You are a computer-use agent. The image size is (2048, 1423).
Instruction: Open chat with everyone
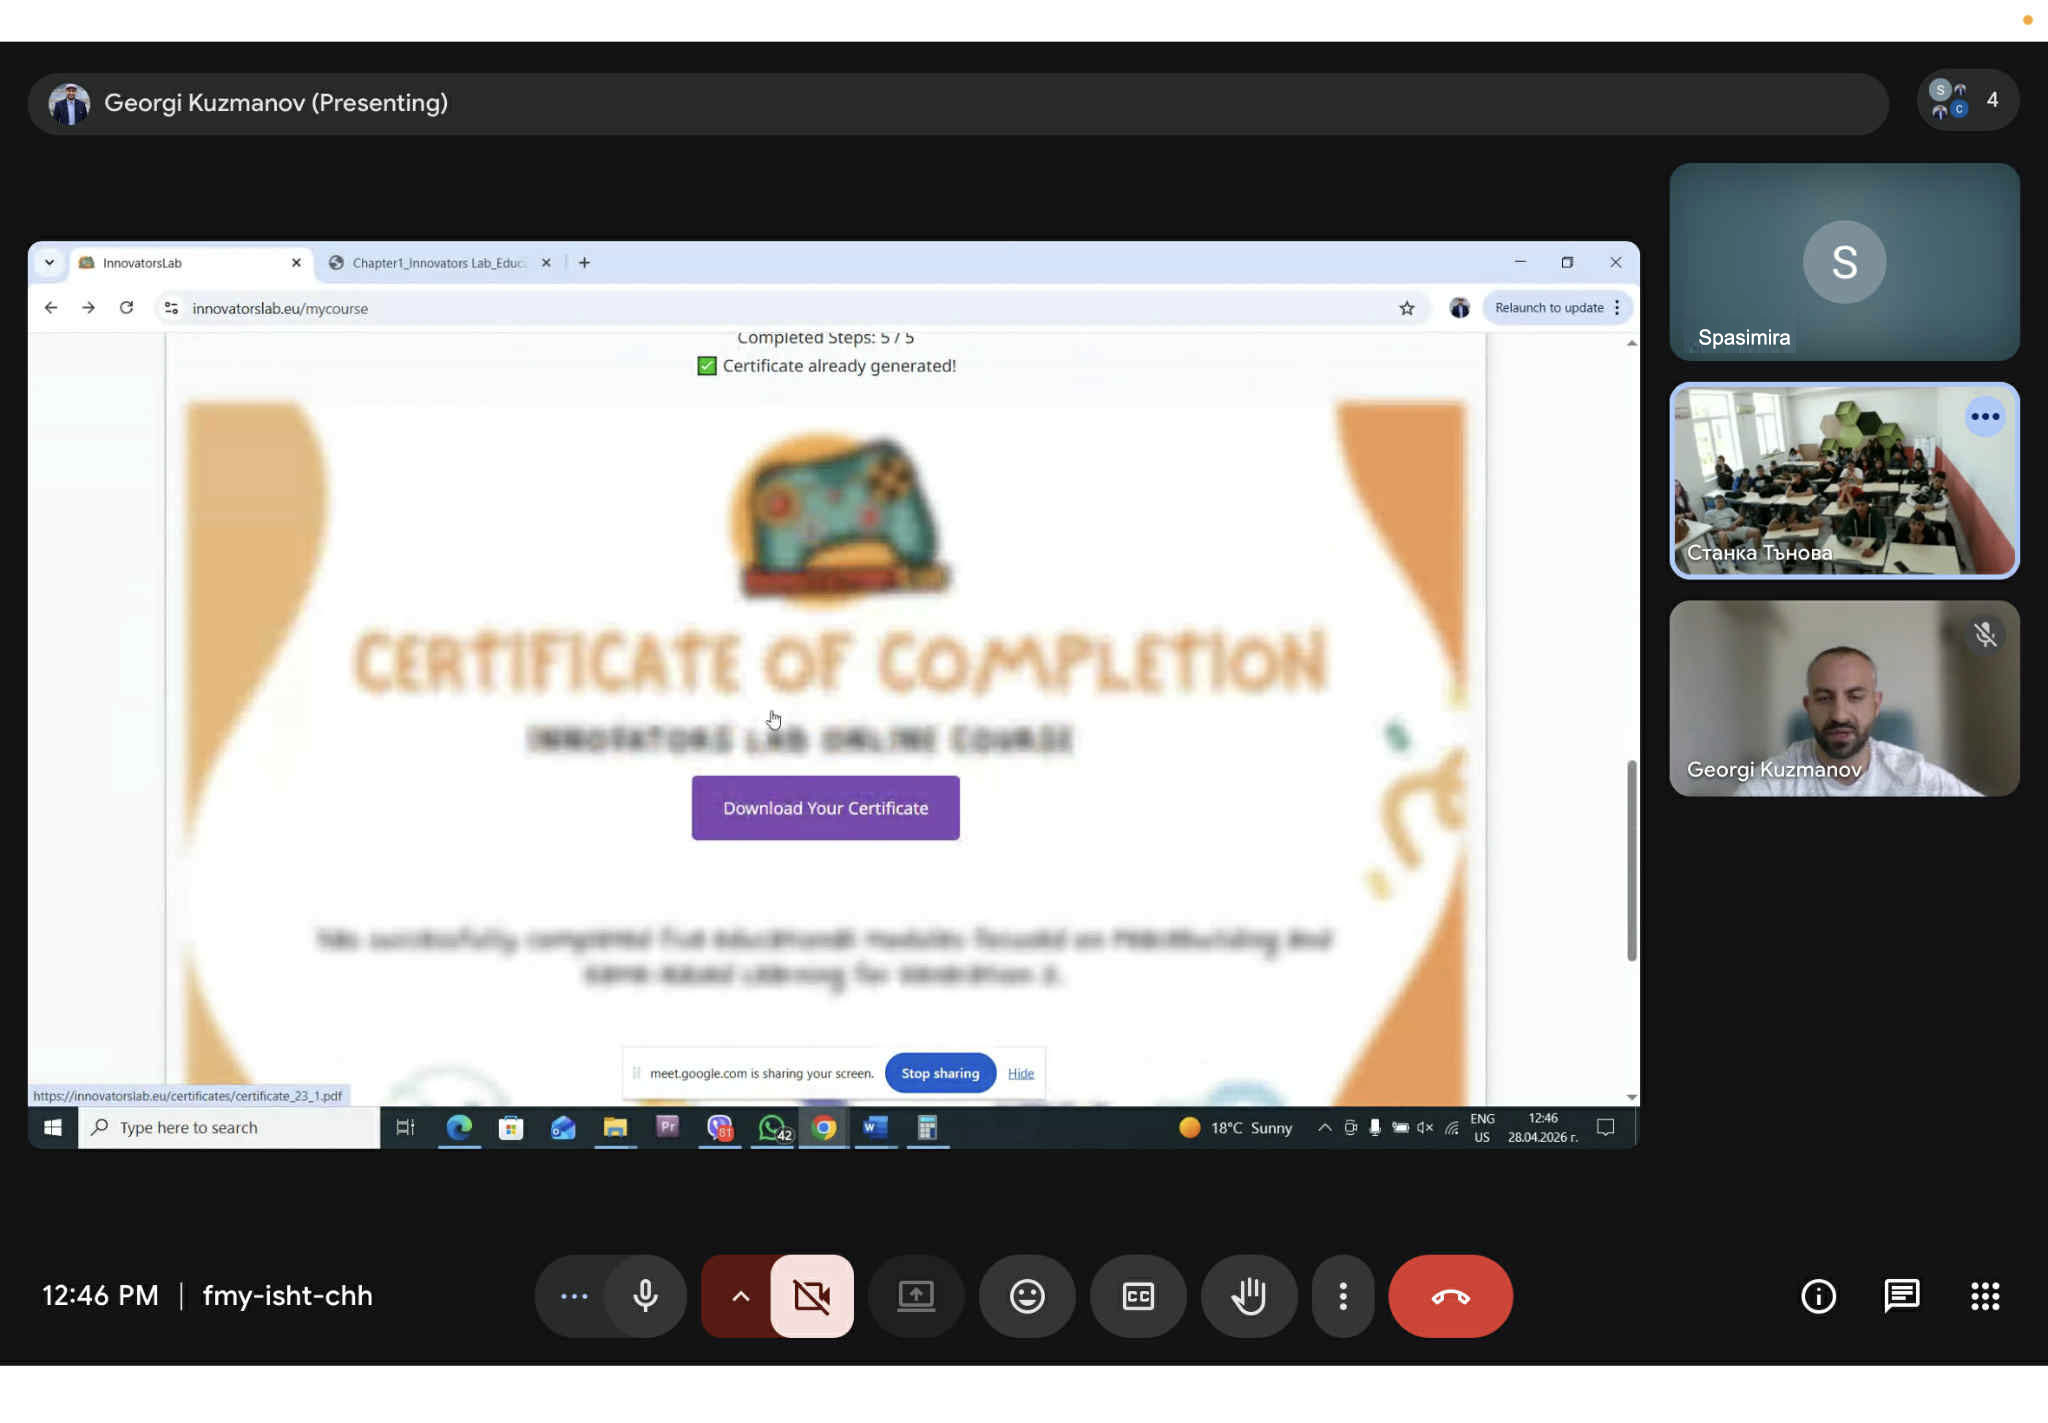[x=1901, y=1296]
